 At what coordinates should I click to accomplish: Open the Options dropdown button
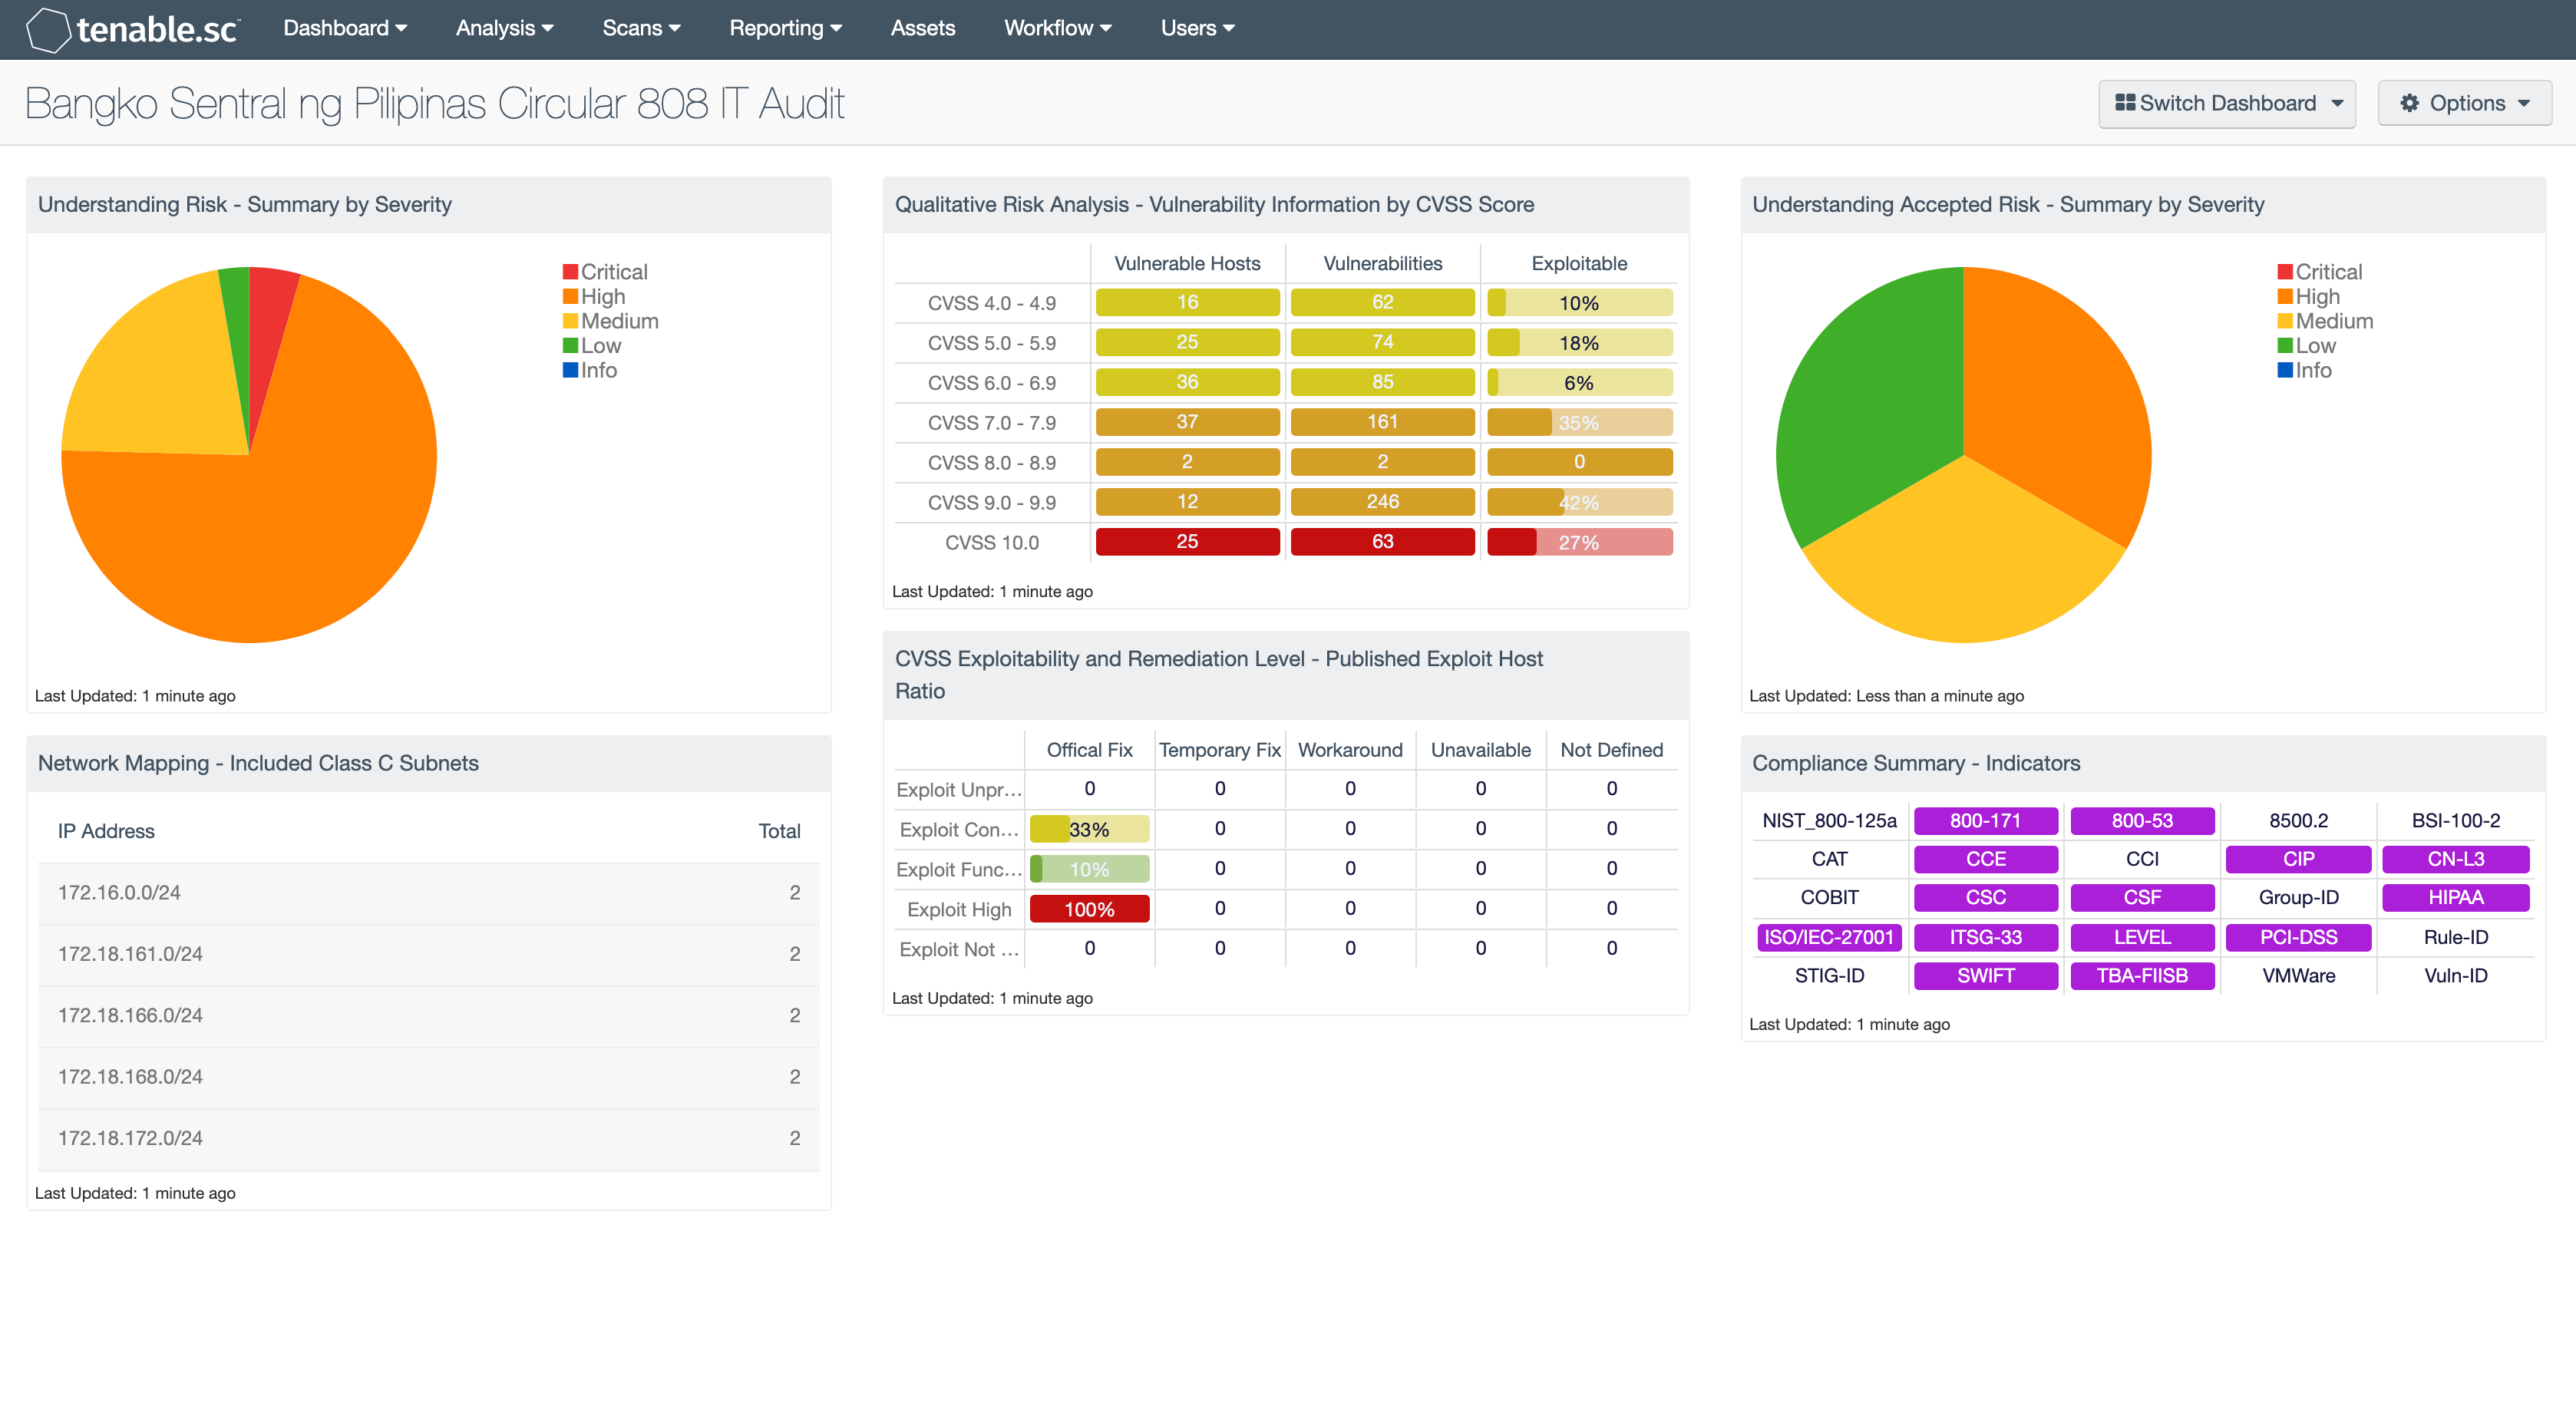[2464, 103]
